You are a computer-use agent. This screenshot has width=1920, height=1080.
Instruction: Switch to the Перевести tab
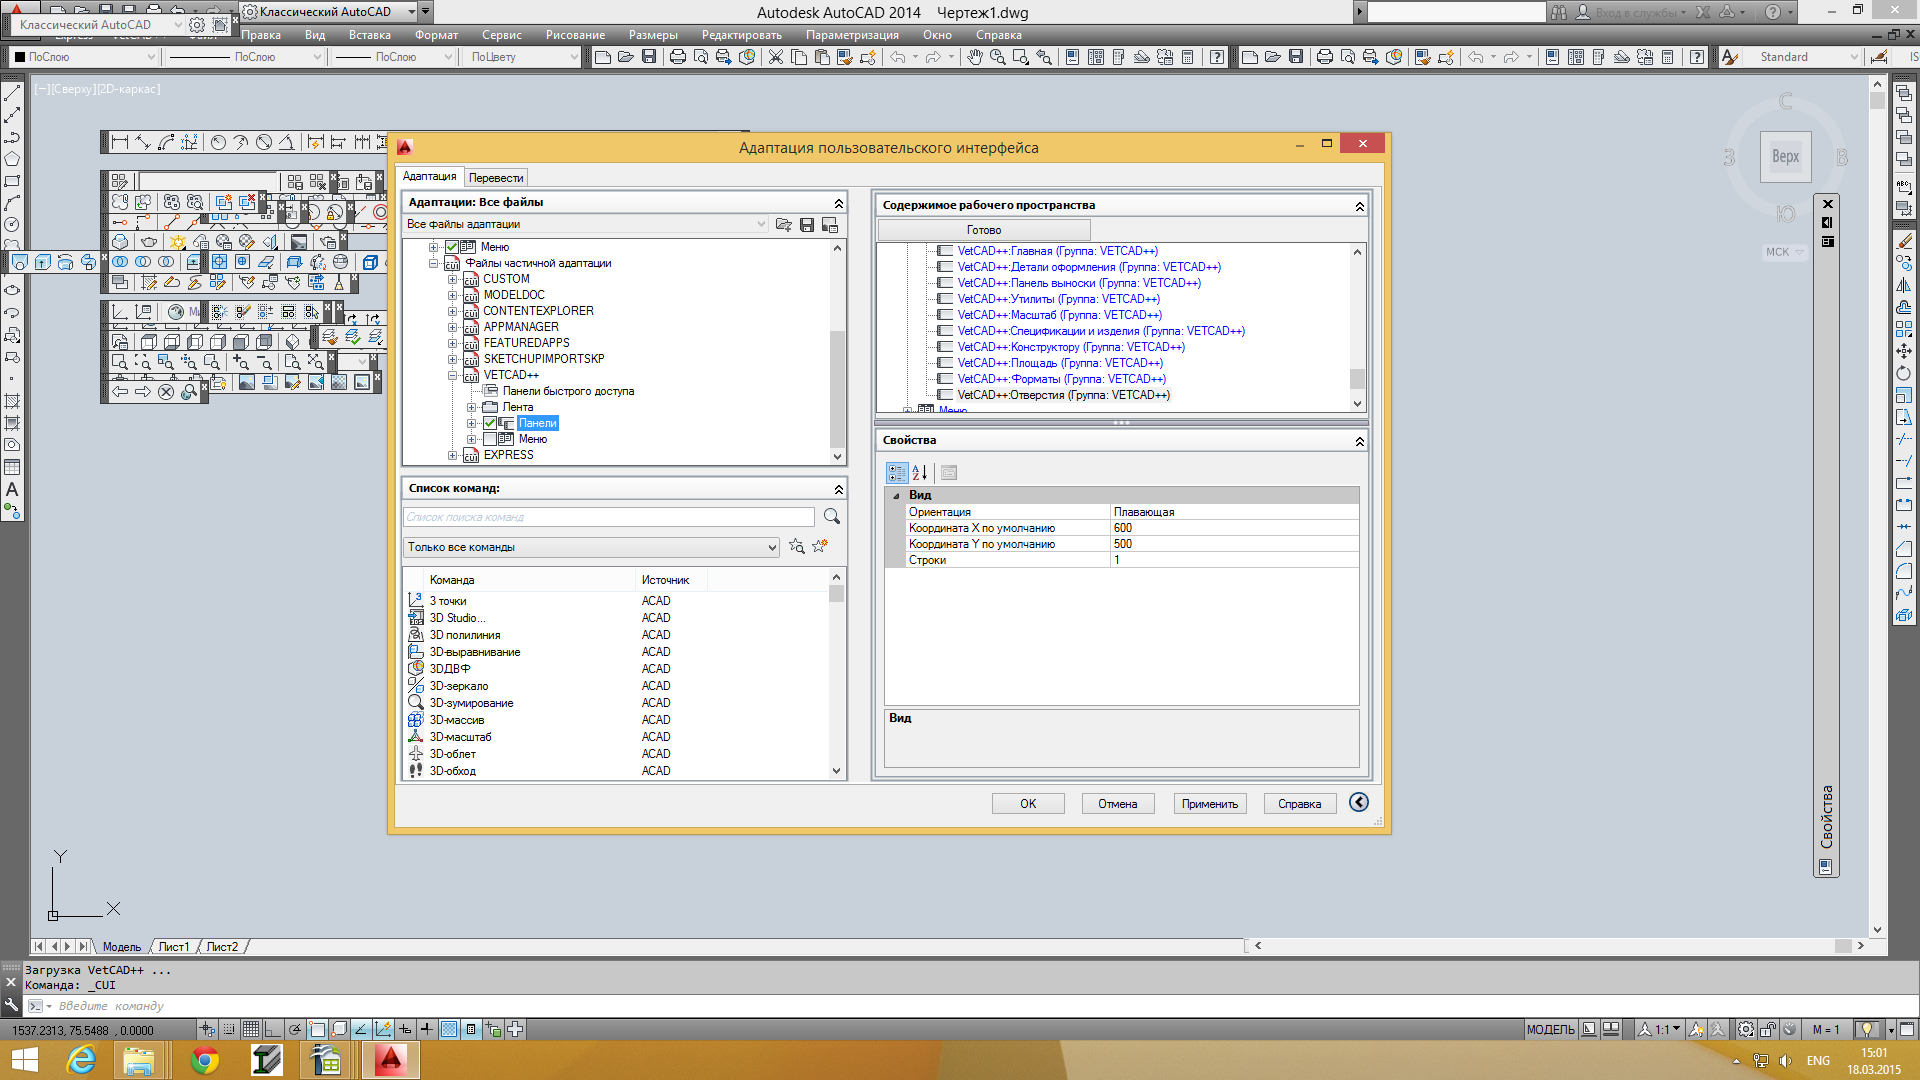coord(496,178)
